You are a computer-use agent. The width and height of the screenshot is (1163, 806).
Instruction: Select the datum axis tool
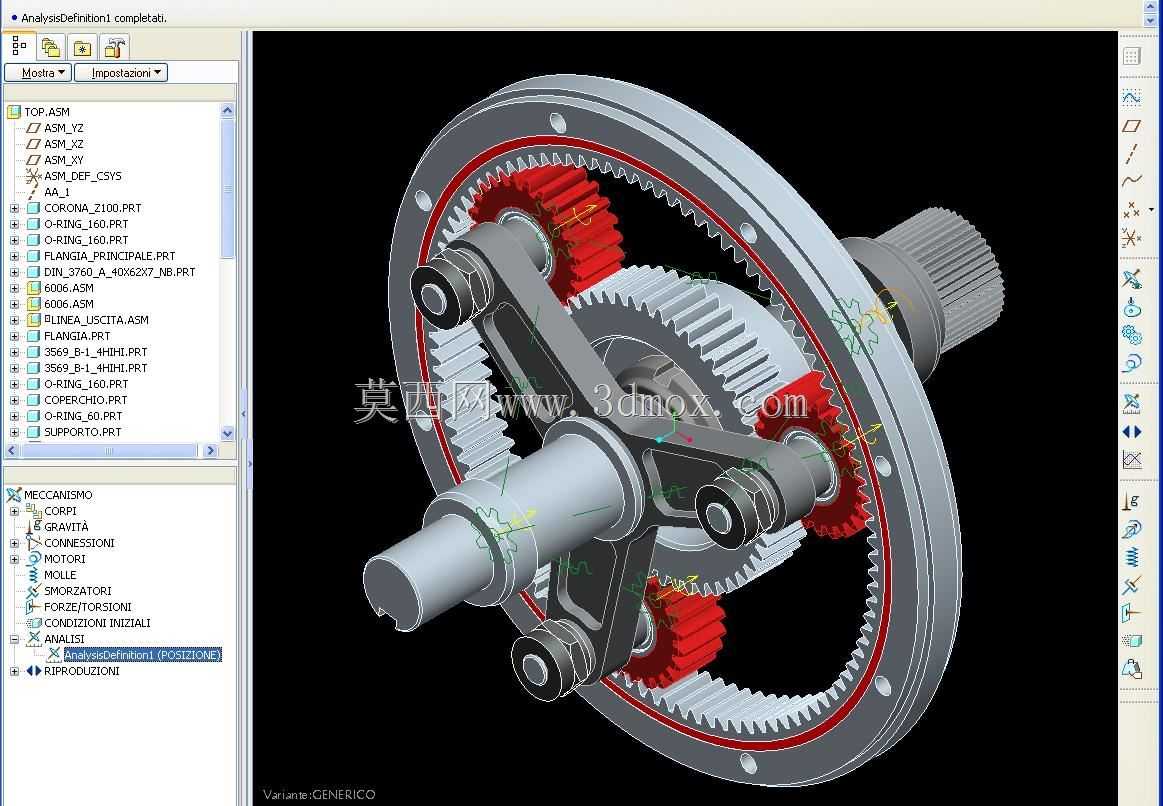[x=1131, y=153]
